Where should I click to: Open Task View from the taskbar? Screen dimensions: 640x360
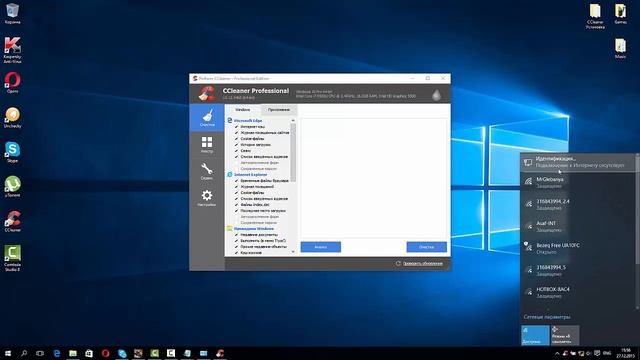tap(40, 353)
